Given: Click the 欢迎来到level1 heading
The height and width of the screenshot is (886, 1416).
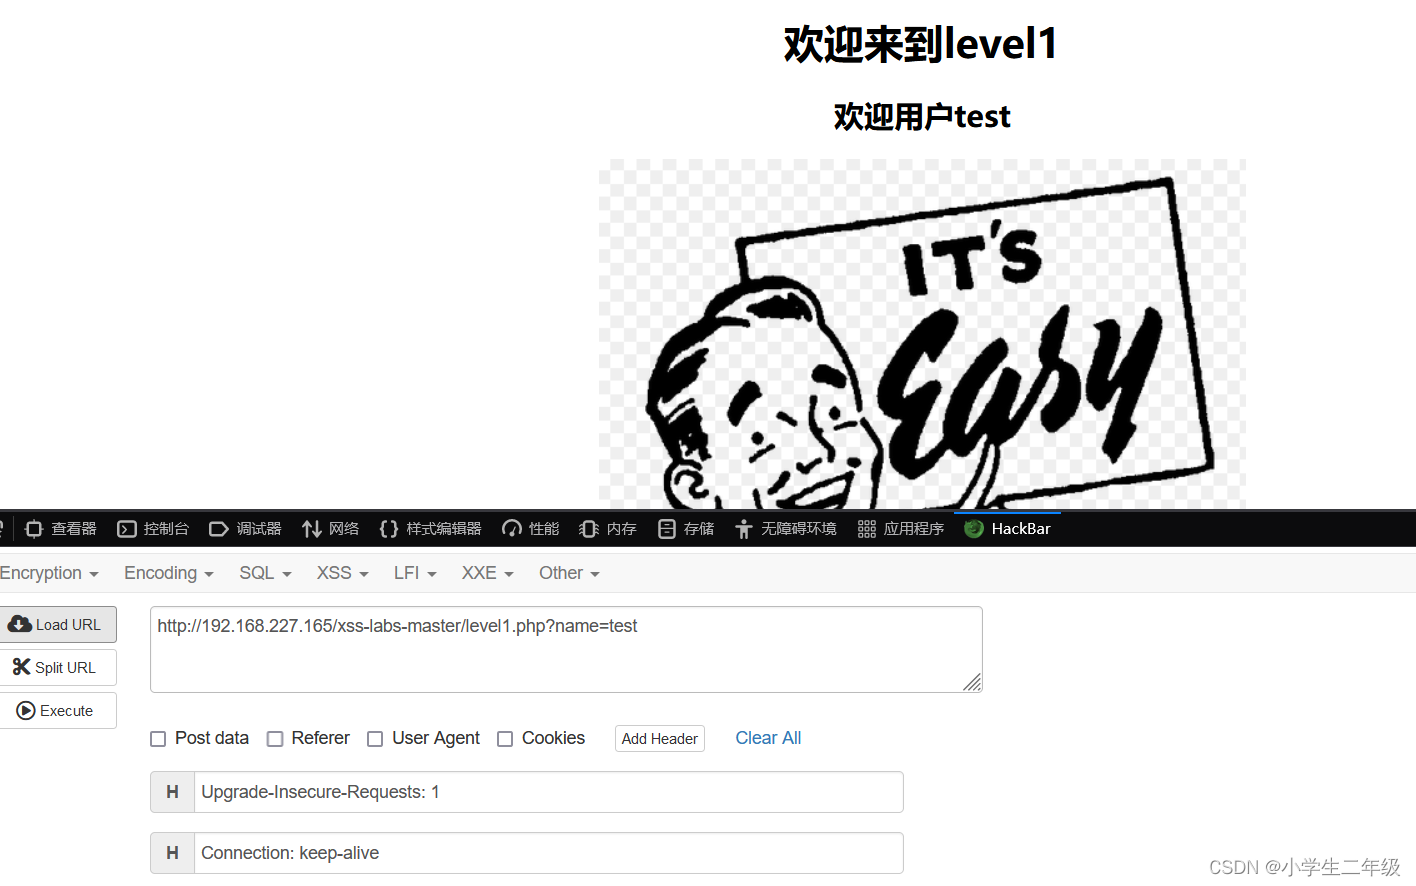Looking at the screenshot, I should (921, 44).
